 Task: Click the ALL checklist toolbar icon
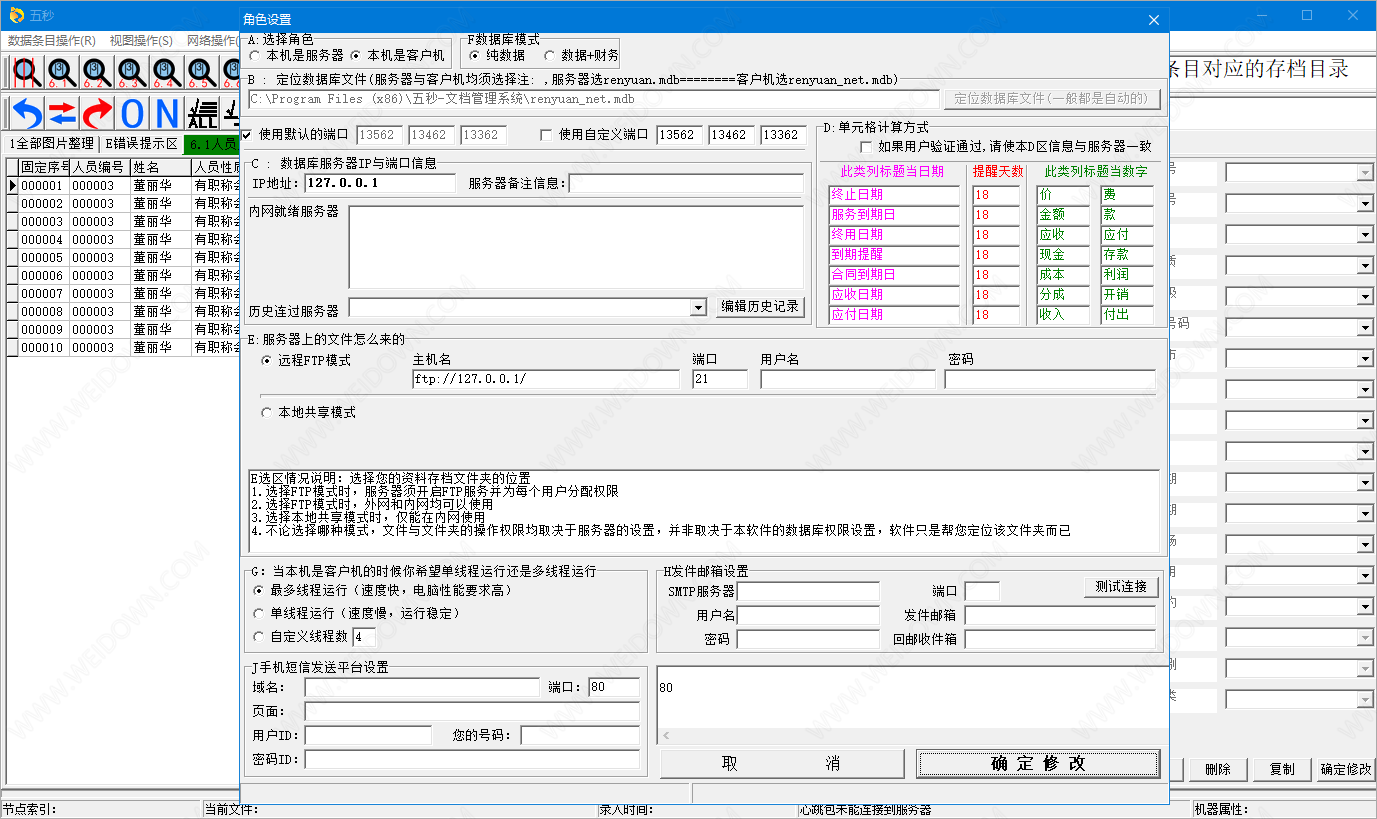point(204,113)
